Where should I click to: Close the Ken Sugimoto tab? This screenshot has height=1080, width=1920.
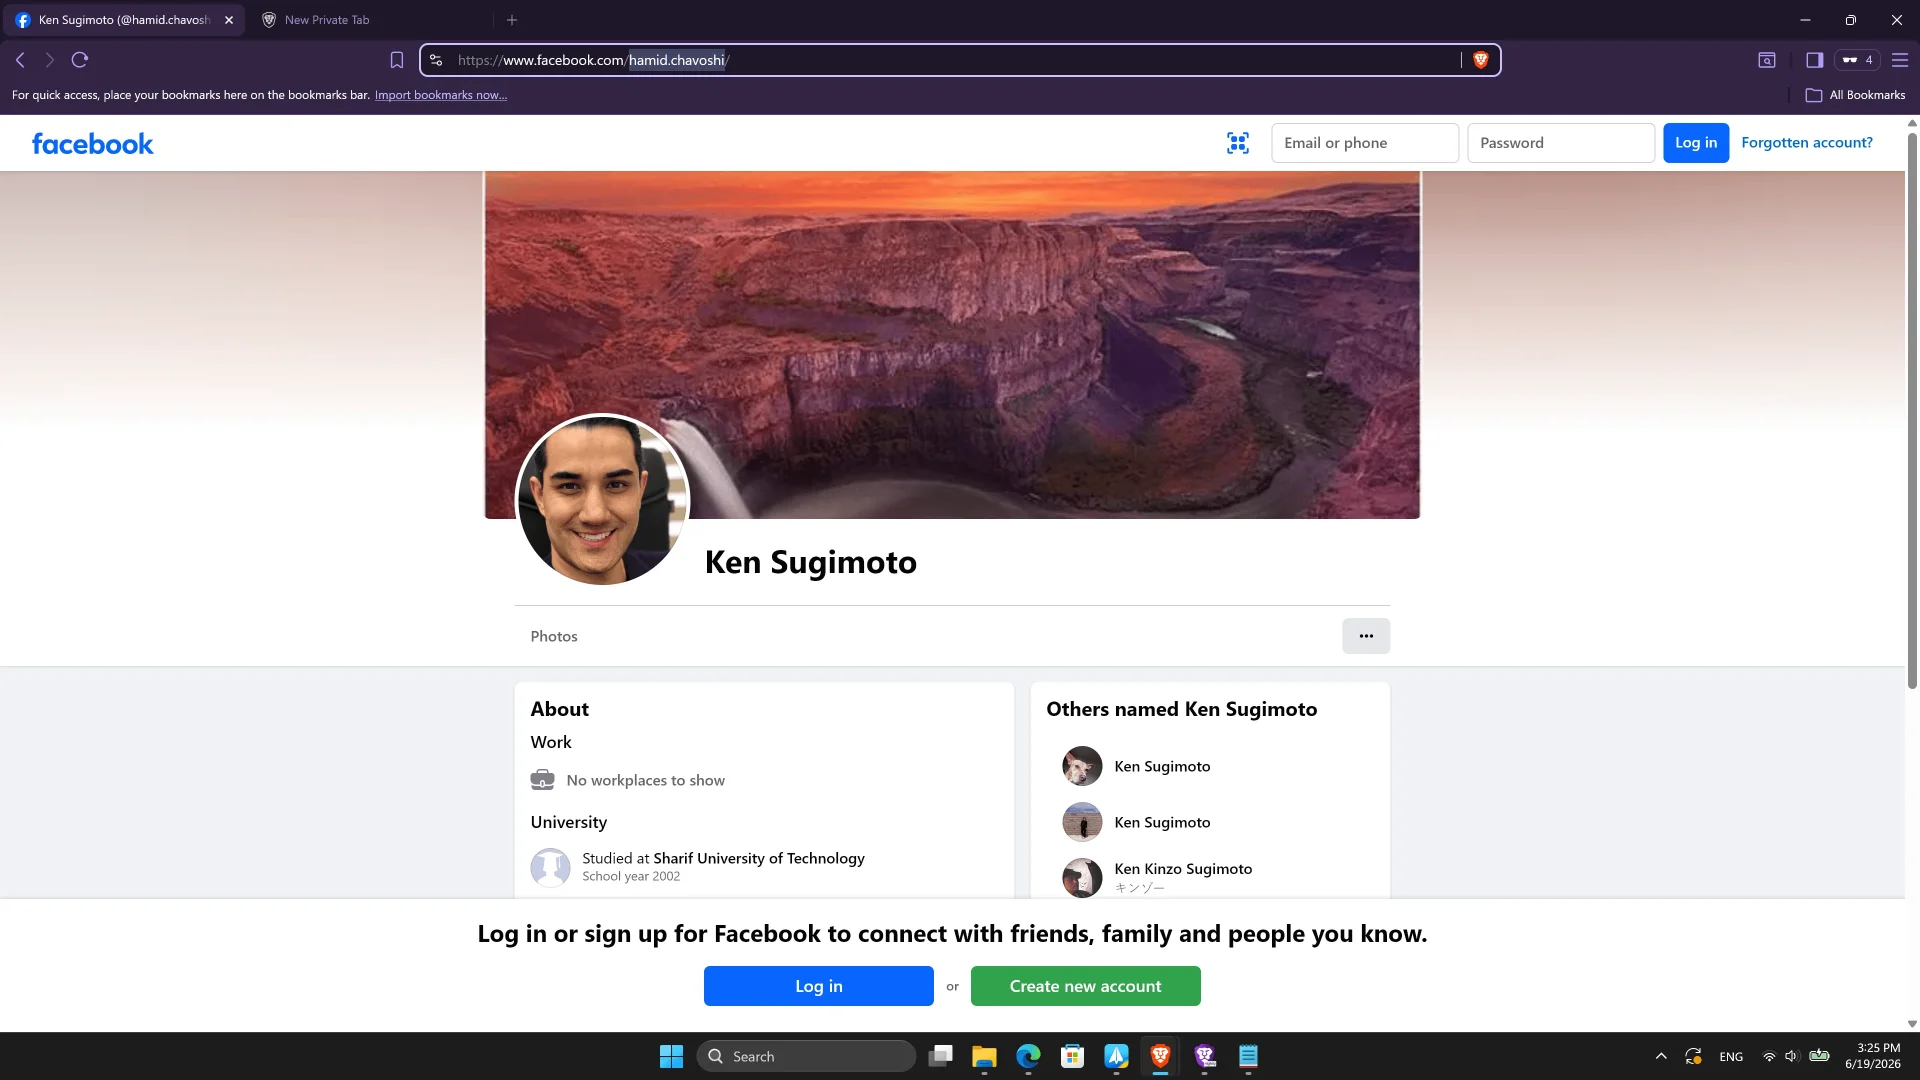click(x=229, y=20)
